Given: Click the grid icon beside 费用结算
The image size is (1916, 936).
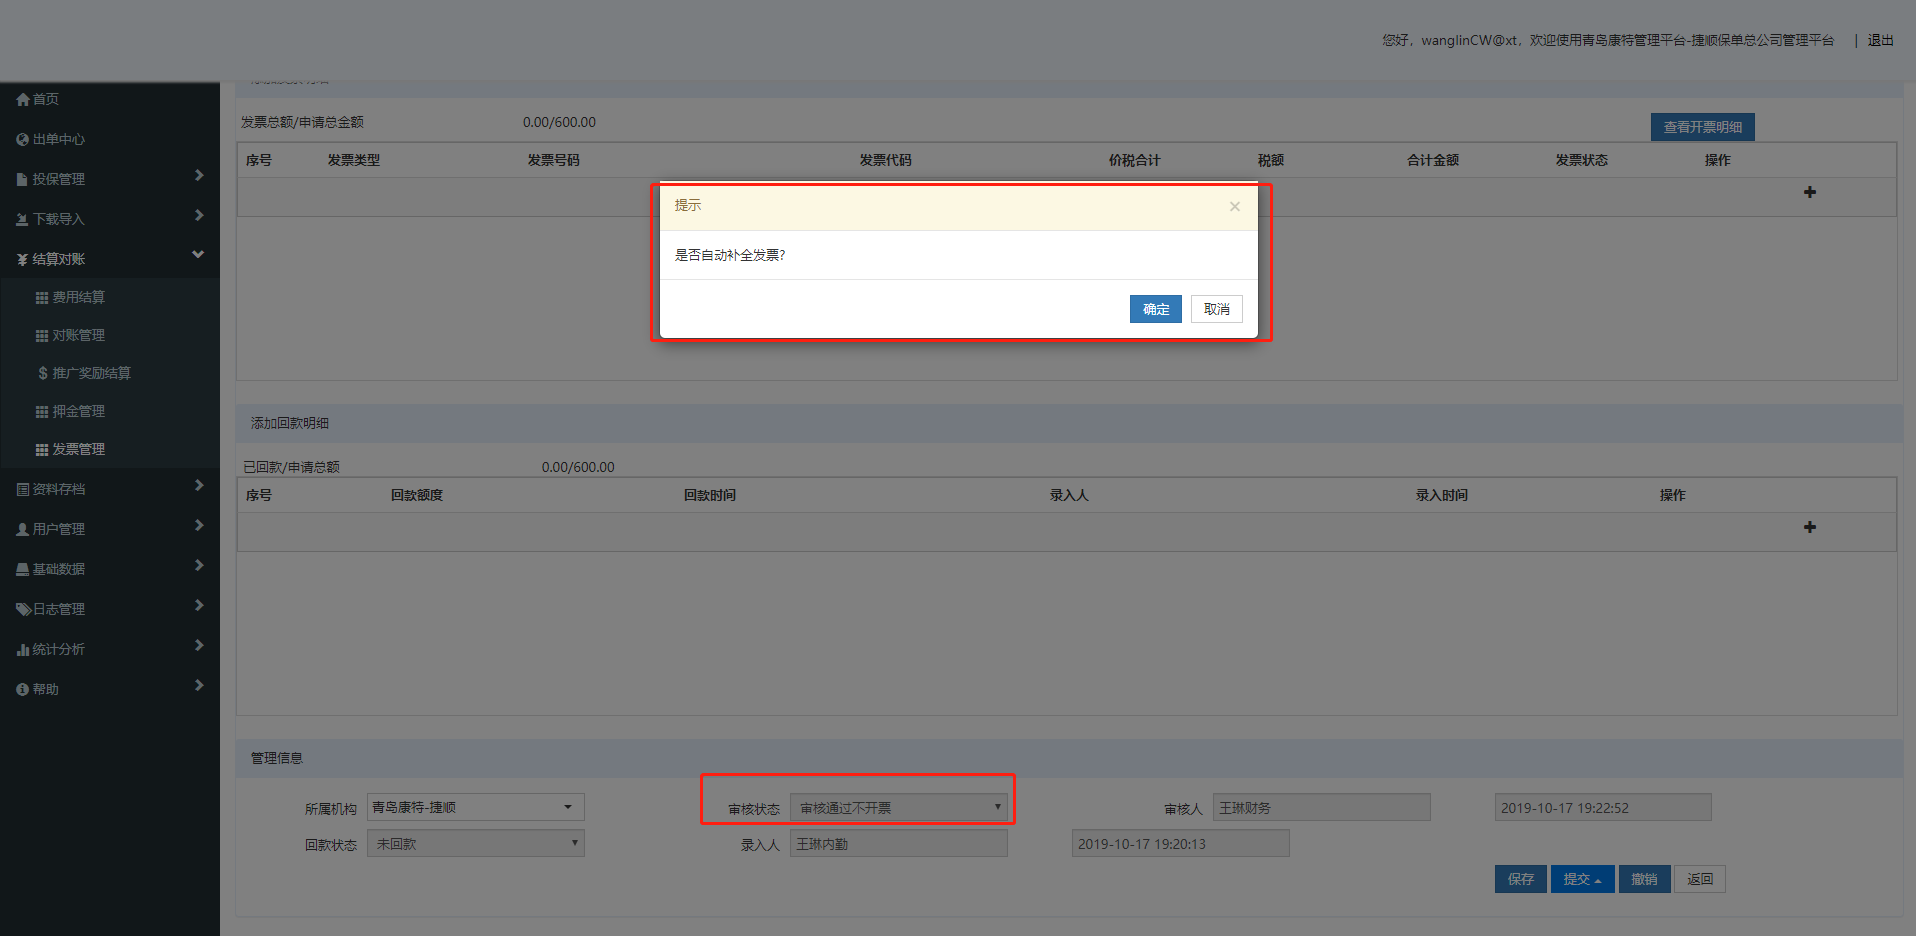Looking at the screenshot, I should pos(42,297).
